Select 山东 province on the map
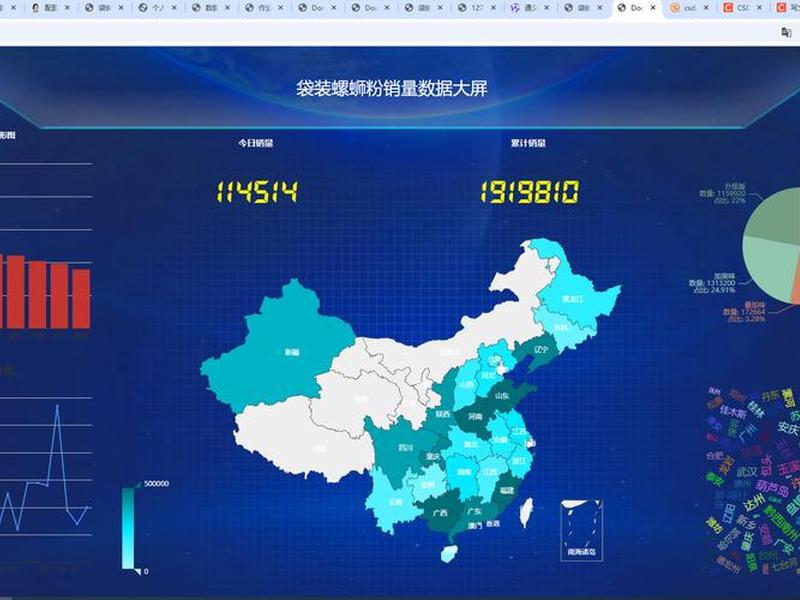800x600 pixels. (x=505, y=395)
